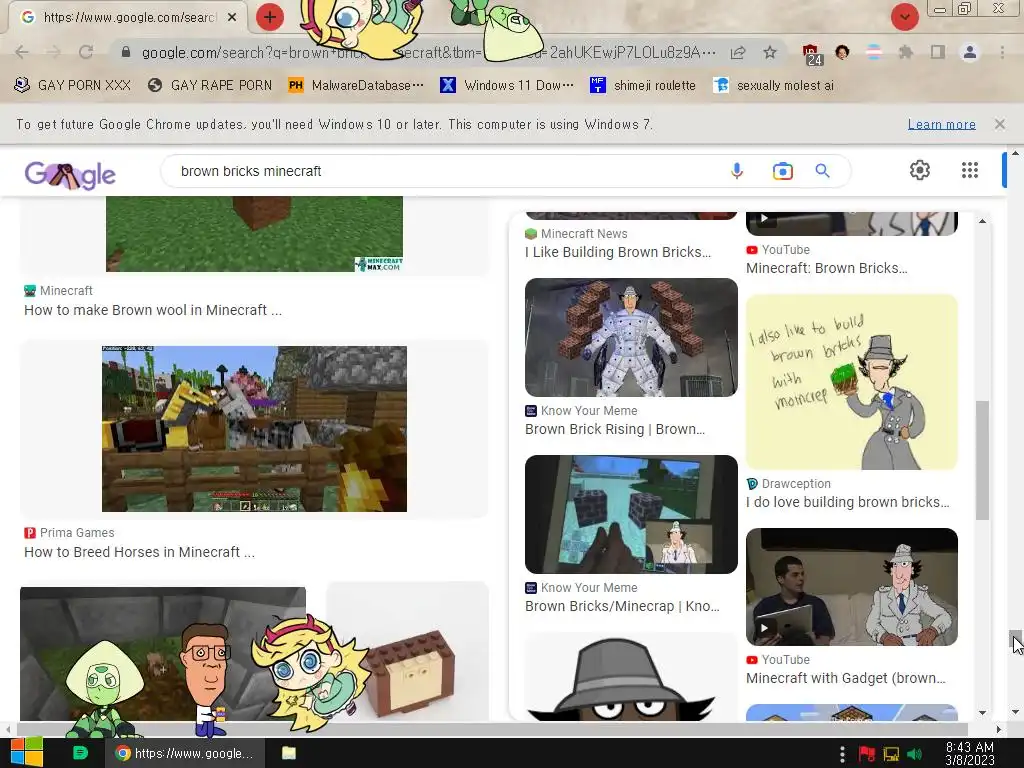Submit search with the magnifier icon

822,171
